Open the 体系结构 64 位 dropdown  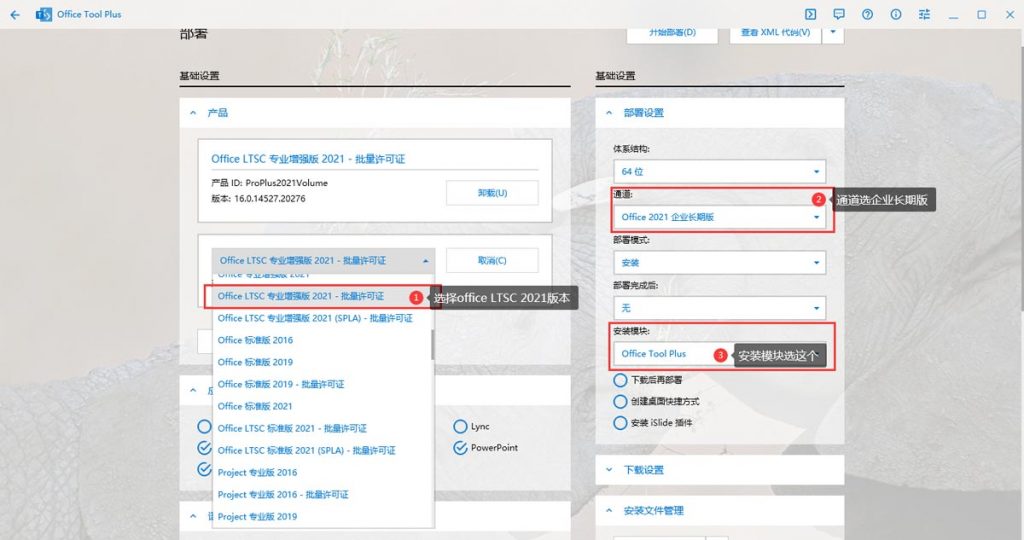pyautogui.click(x=720, y=171)
